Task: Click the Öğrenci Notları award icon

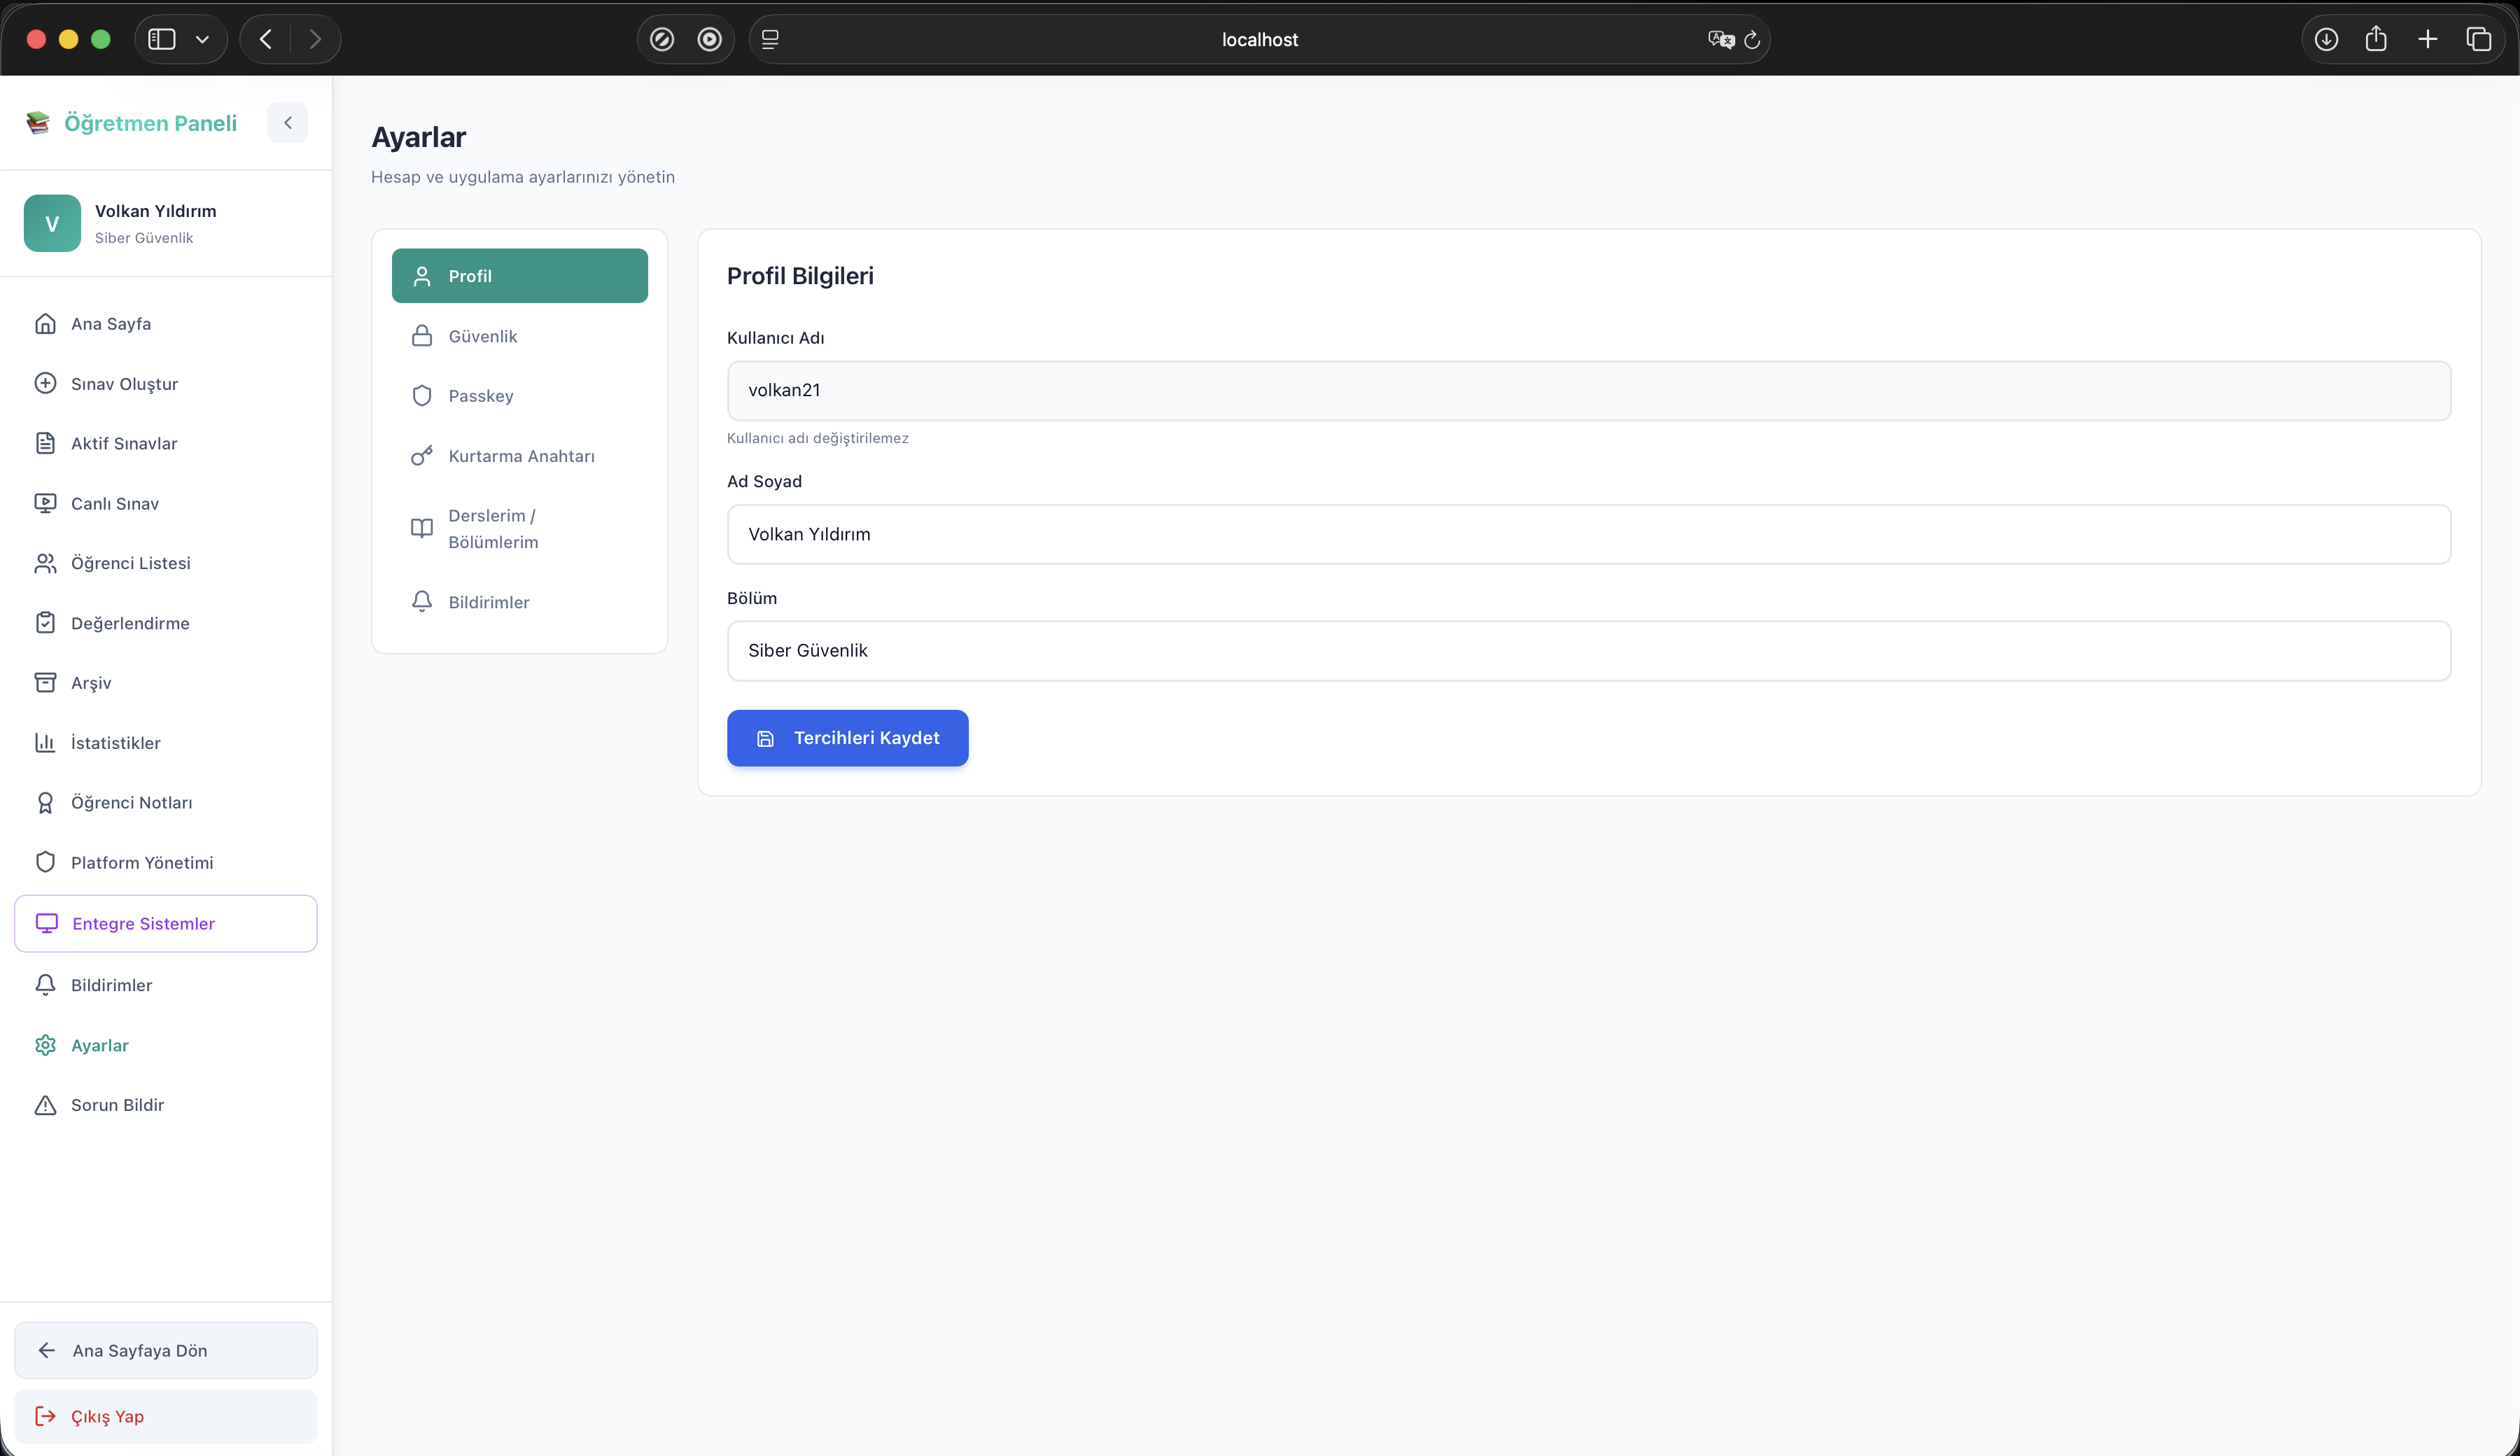Action: [45, 802]
